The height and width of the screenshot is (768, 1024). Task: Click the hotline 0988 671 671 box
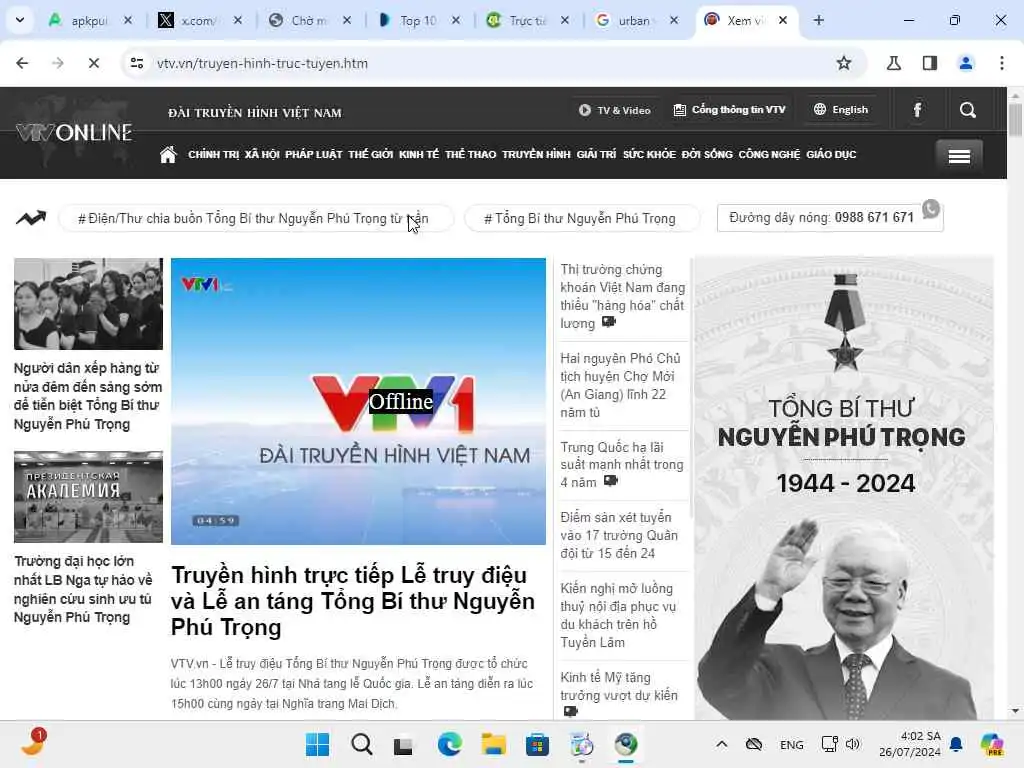(829, 217)
